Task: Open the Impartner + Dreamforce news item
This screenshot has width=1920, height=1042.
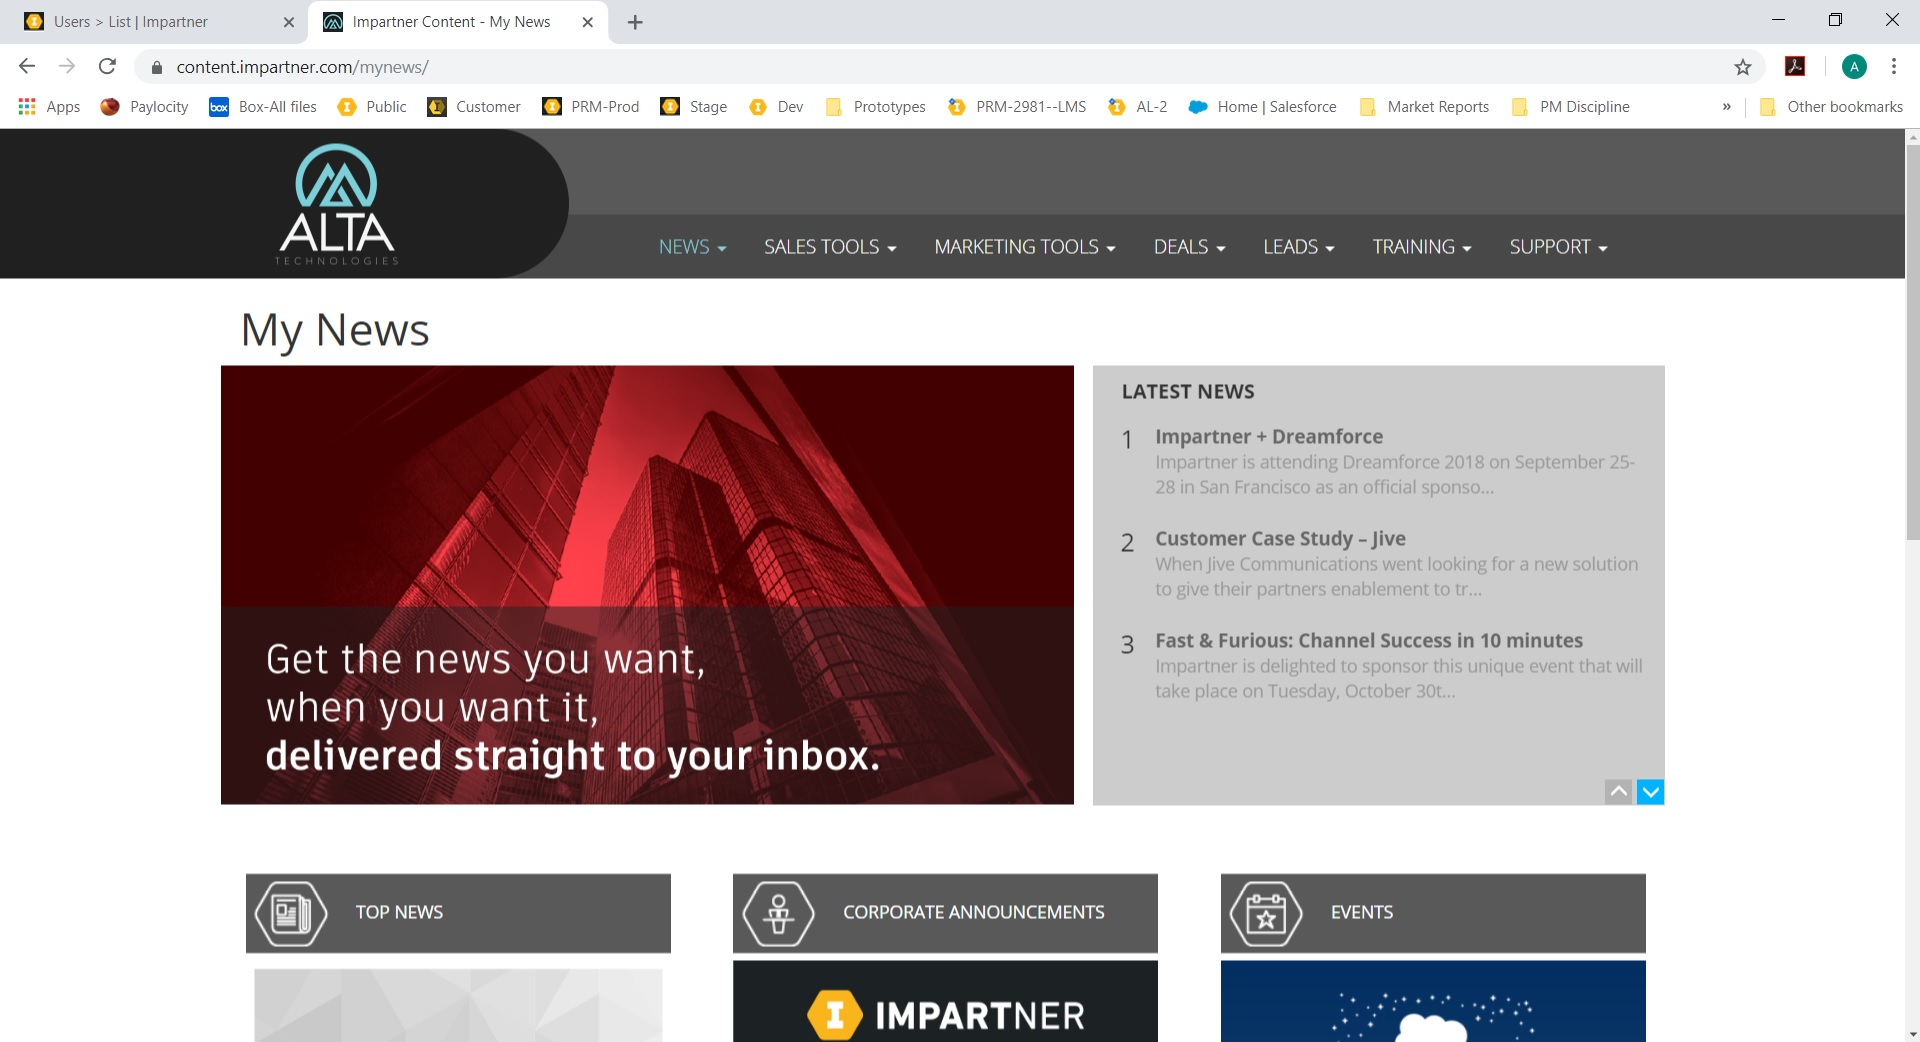Action: coord(1269,437)
